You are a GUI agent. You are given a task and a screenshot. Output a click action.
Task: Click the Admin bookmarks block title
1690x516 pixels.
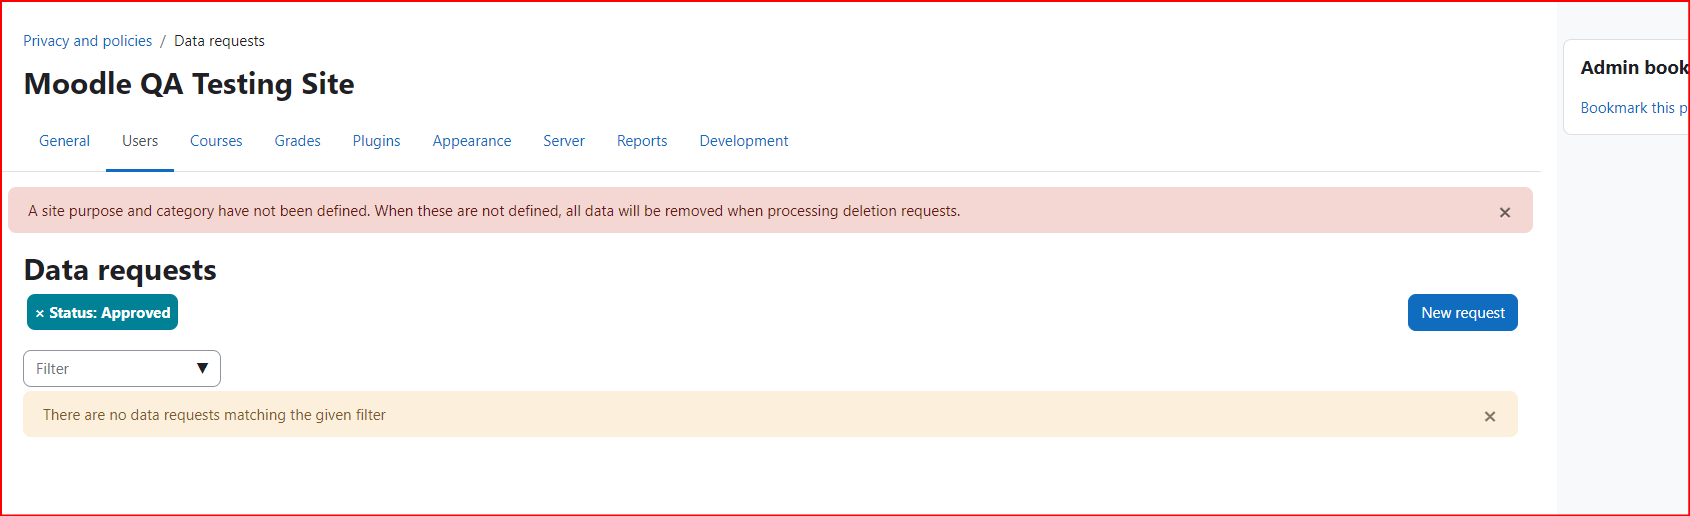(1634, 68)
